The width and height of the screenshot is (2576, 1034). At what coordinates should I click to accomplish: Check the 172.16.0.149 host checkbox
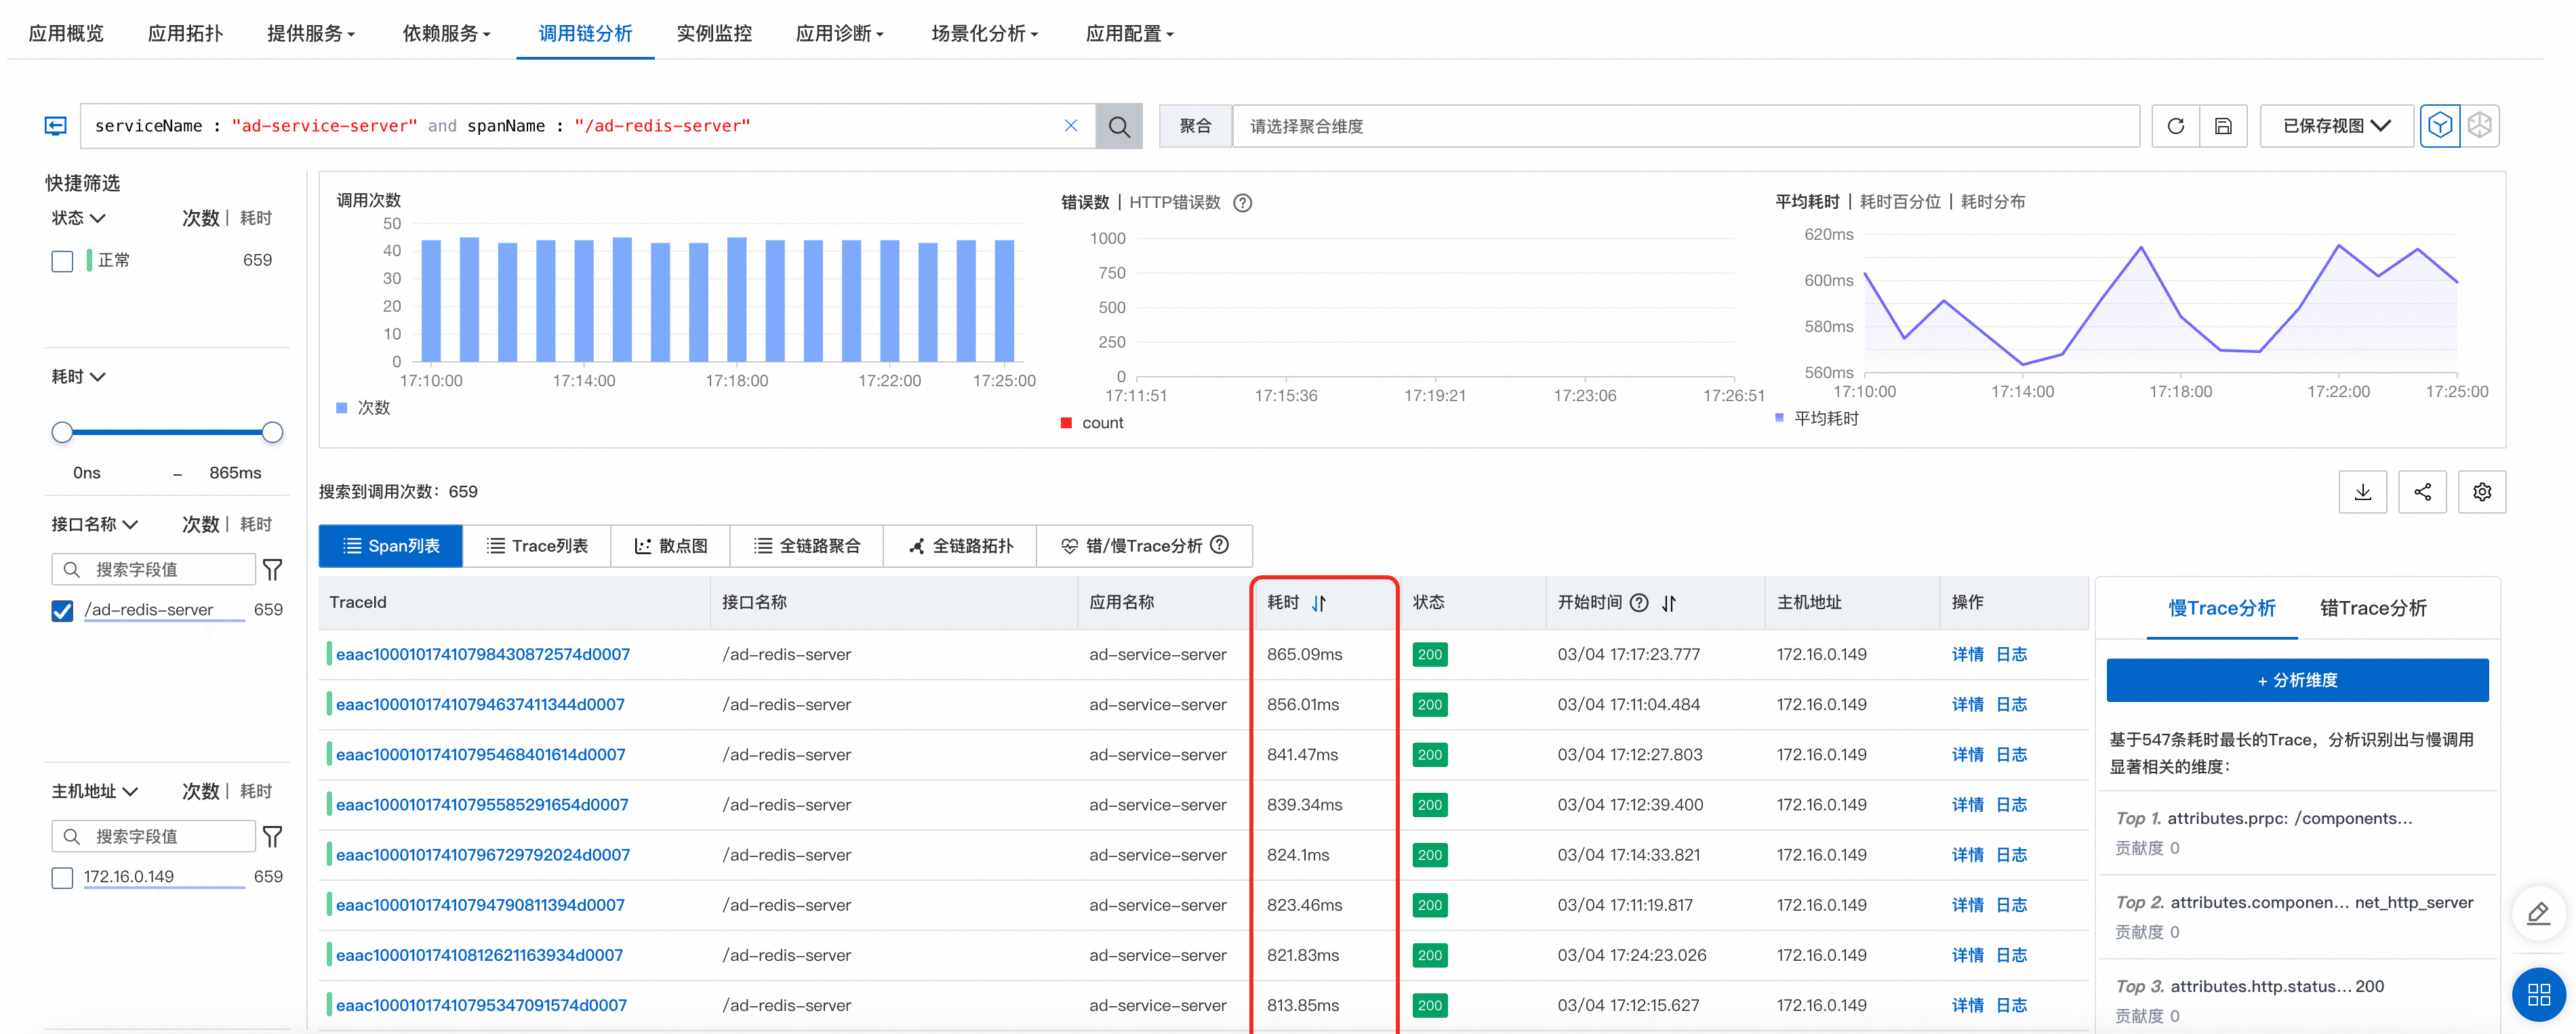tap(62, 877)
